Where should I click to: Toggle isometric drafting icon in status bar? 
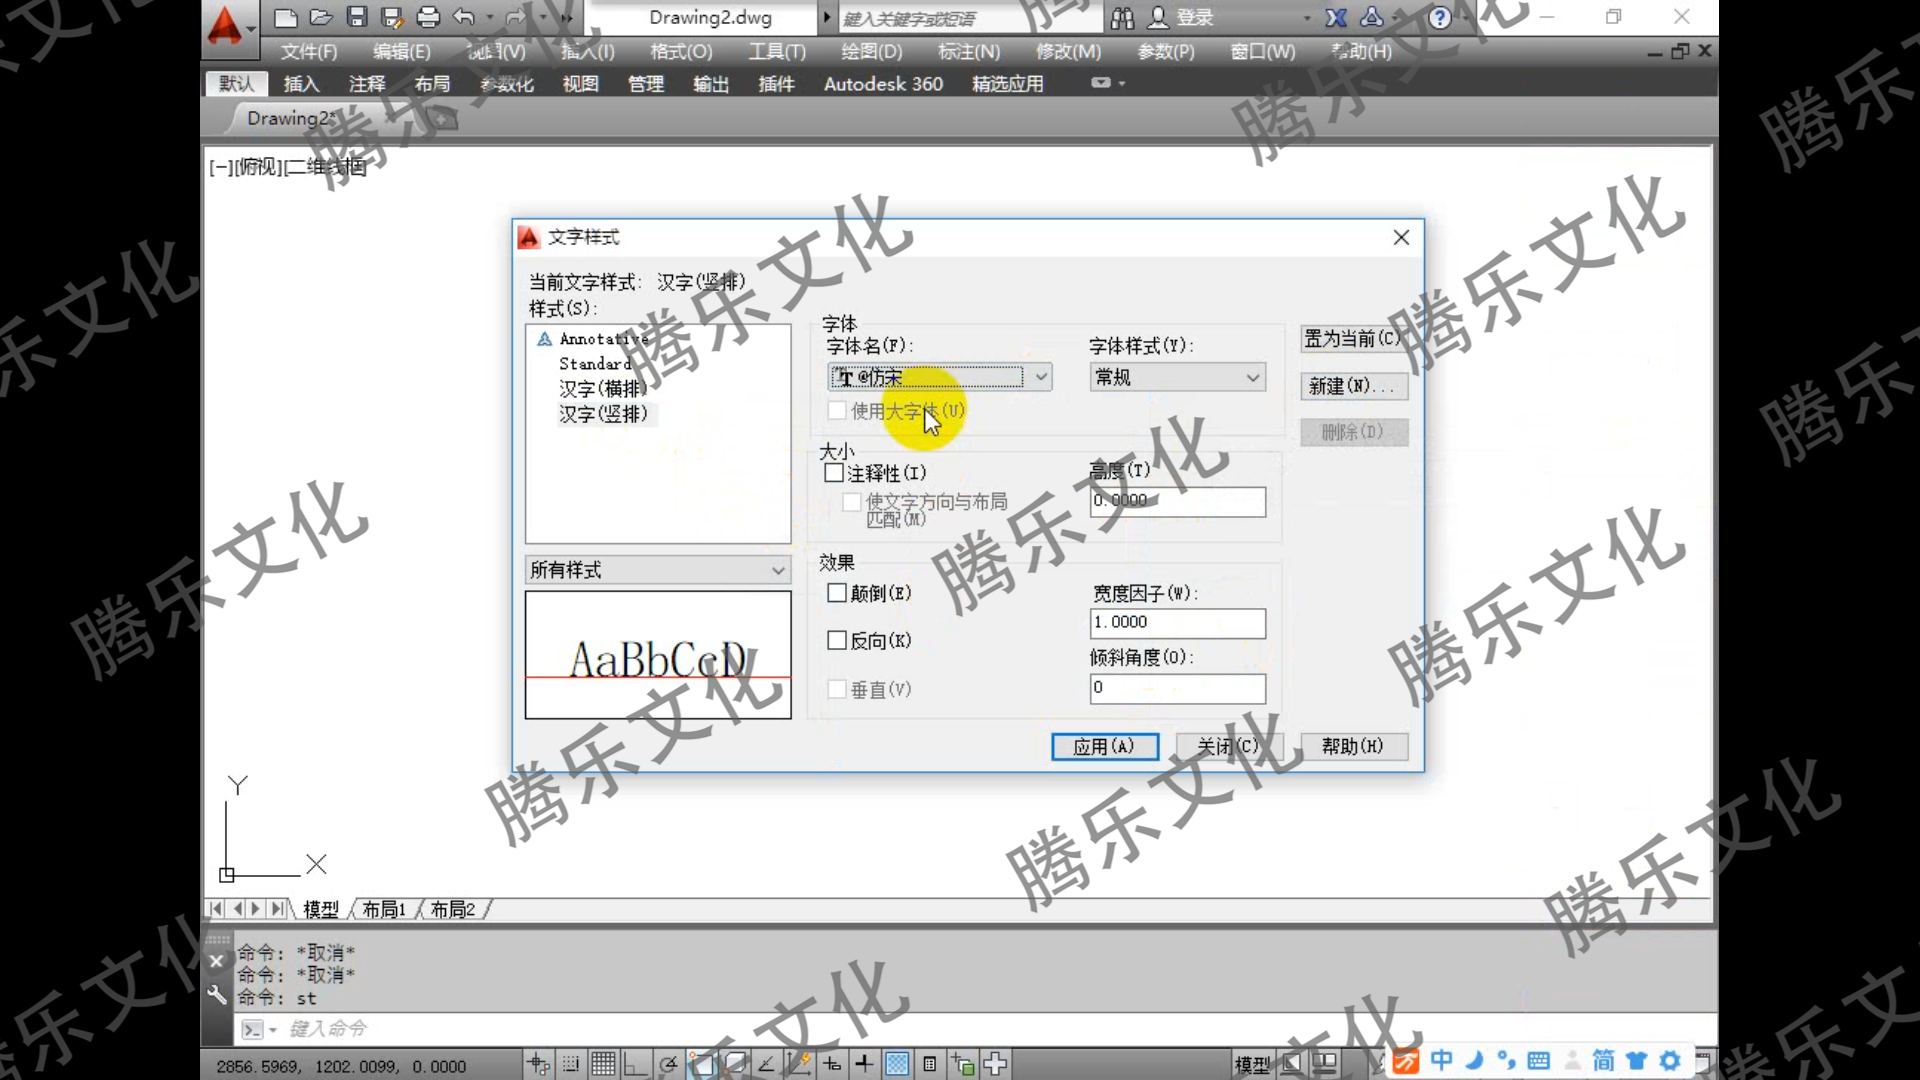coord(735,1063)
